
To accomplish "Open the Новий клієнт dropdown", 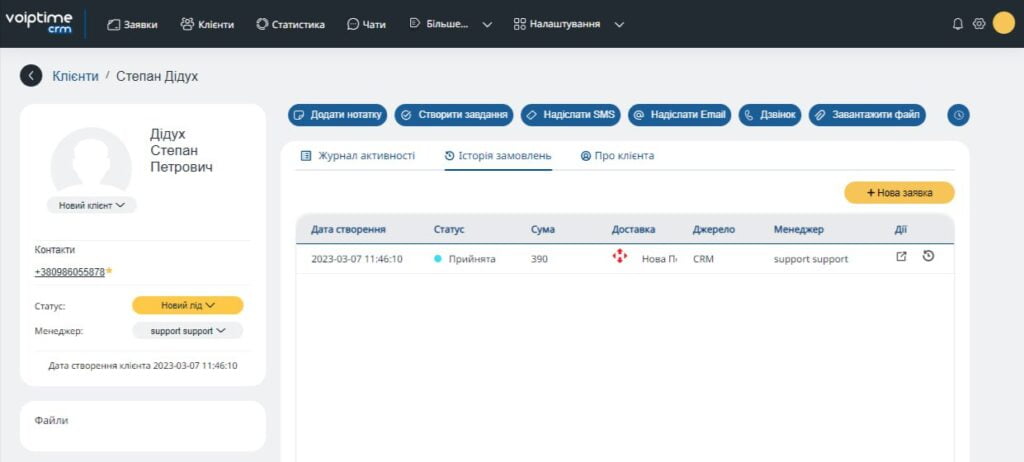I will click(91, 205).
